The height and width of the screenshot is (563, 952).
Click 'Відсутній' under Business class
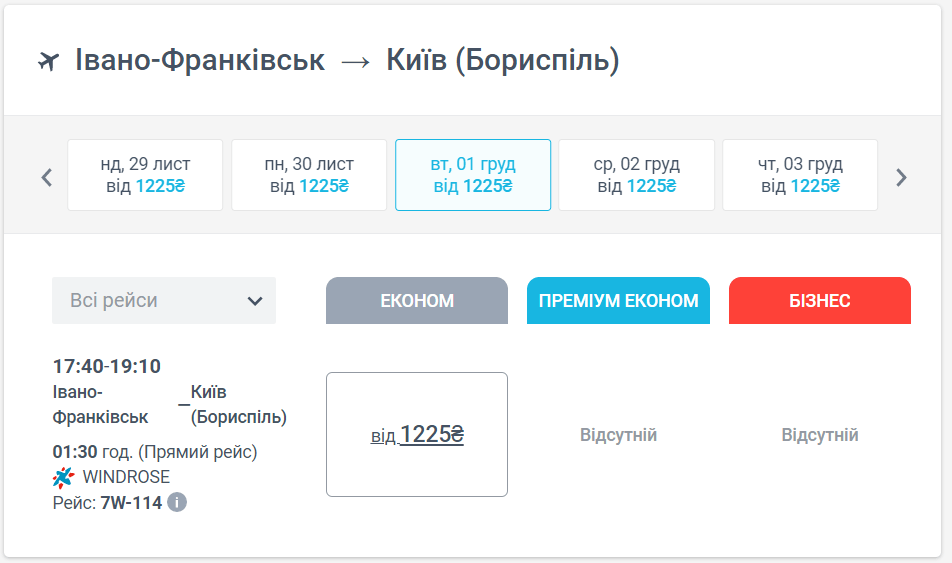pos(820,435)
